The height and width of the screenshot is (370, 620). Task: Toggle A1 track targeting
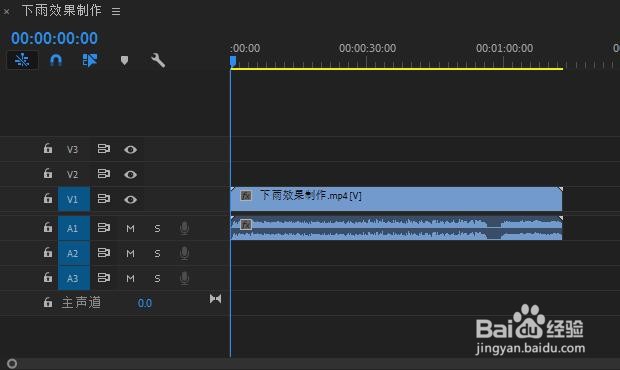pos(74,228)
